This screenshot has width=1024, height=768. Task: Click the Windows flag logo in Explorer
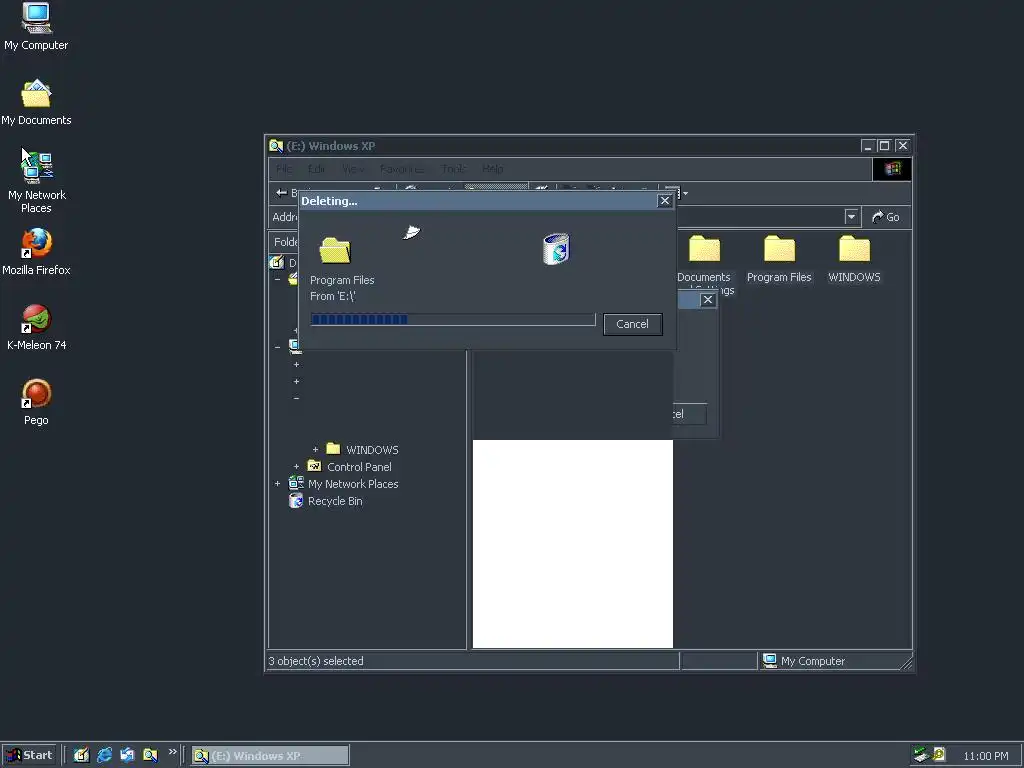(892, 169)
